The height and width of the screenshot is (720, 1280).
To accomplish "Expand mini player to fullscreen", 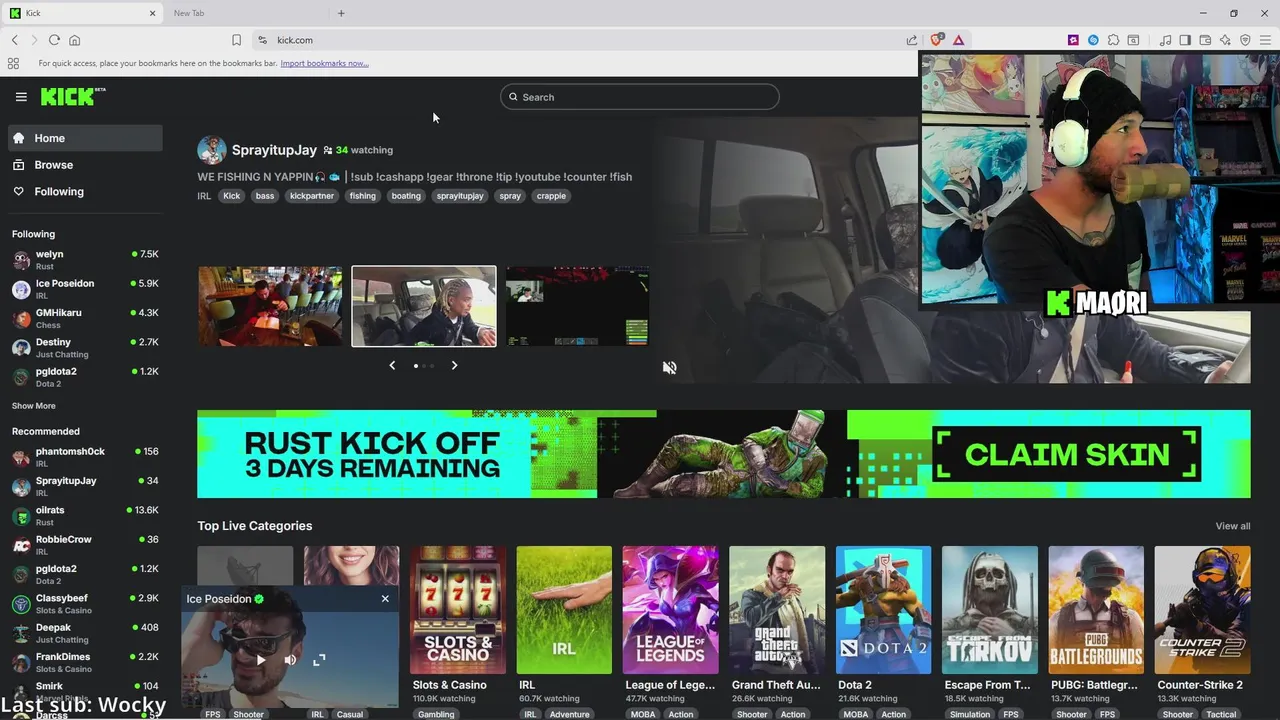I will click(x=319, y=660).
